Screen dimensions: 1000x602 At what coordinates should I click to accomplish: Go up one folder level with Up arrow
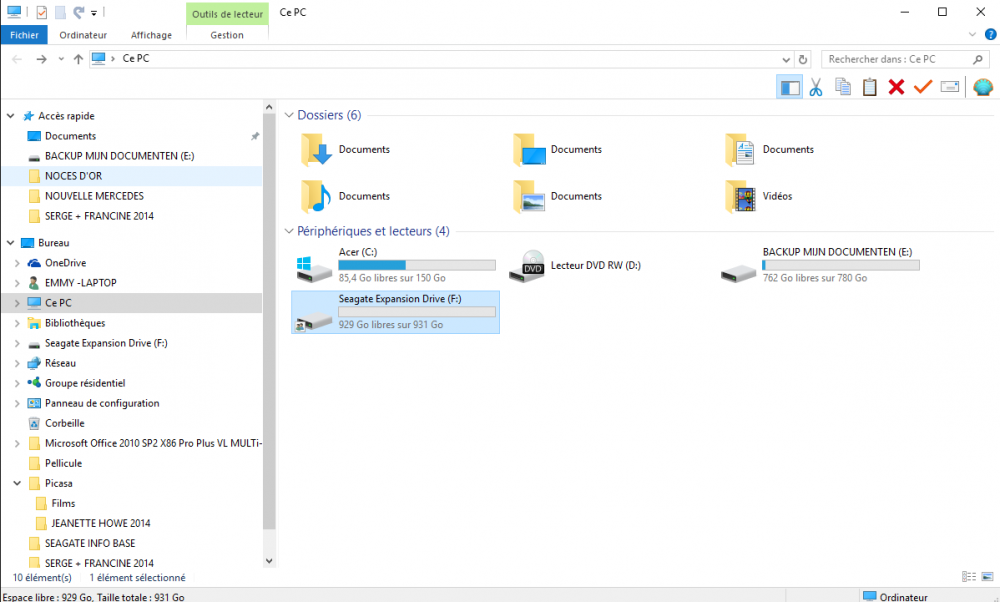click(78, 60)
